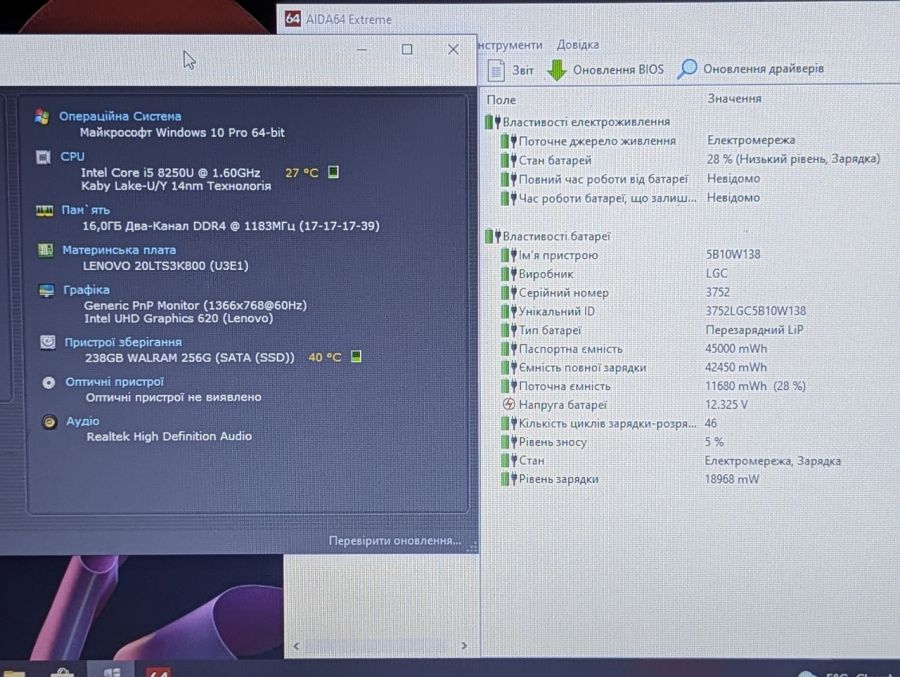Click the Серійний номер row icon

(508, 293)
